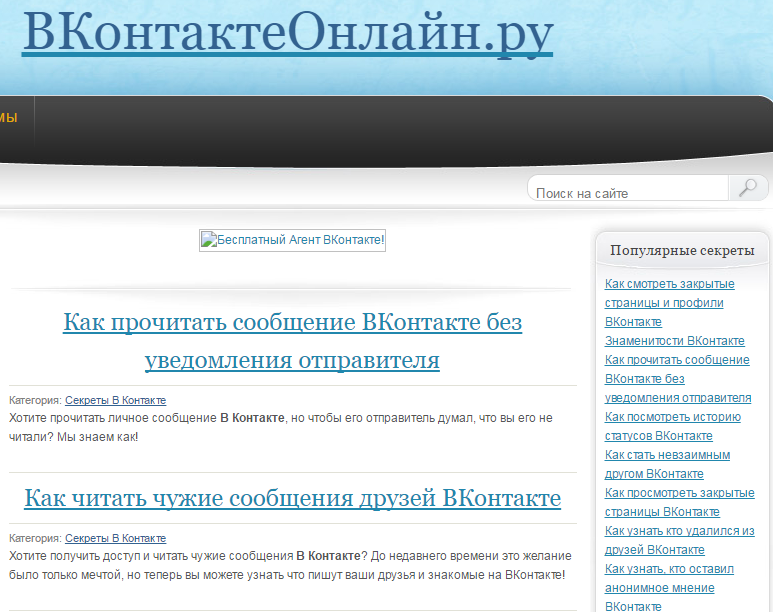Screen dimensions: 773x612
Task: Click 'Секреты В Контакте' category under first article
Action: (115, 400)
